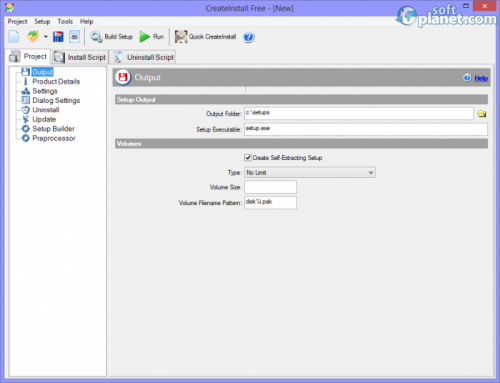The width and height of the screenshot is (500, 383).
Task: Click the Help link in the Output header
Action: [481, 78]
